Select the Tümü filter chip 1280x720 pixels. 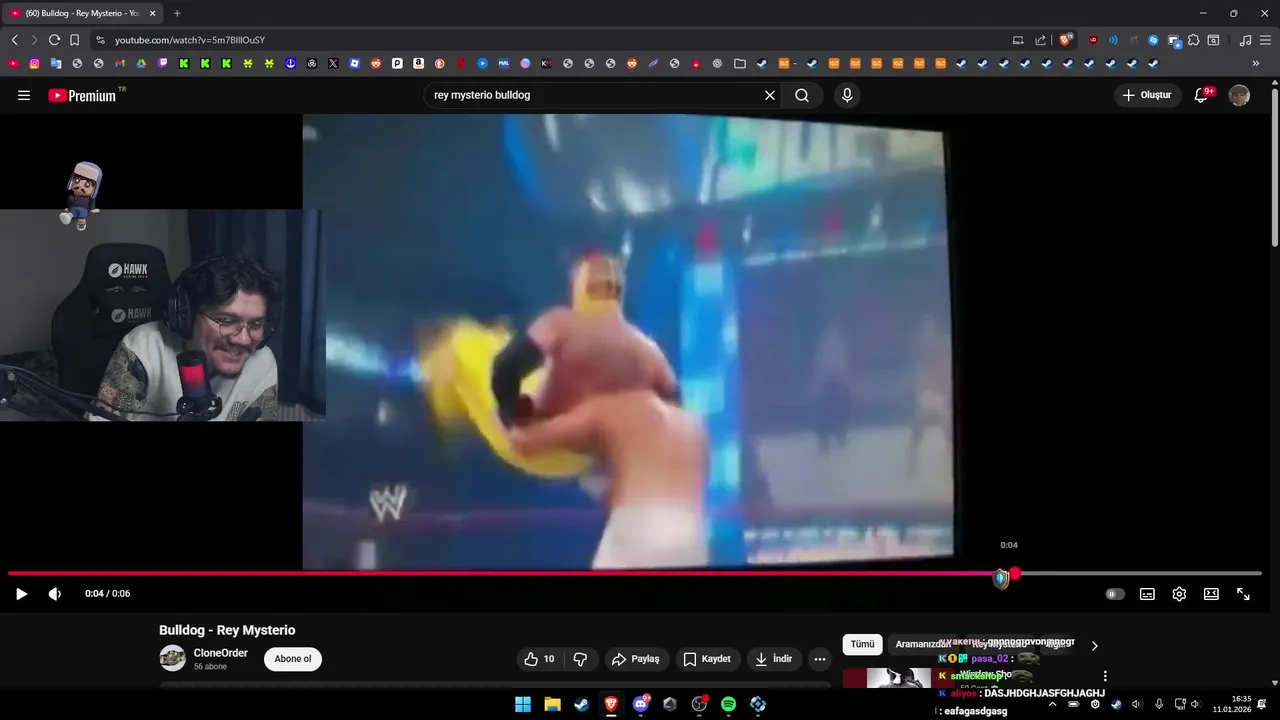pos(862,645)
